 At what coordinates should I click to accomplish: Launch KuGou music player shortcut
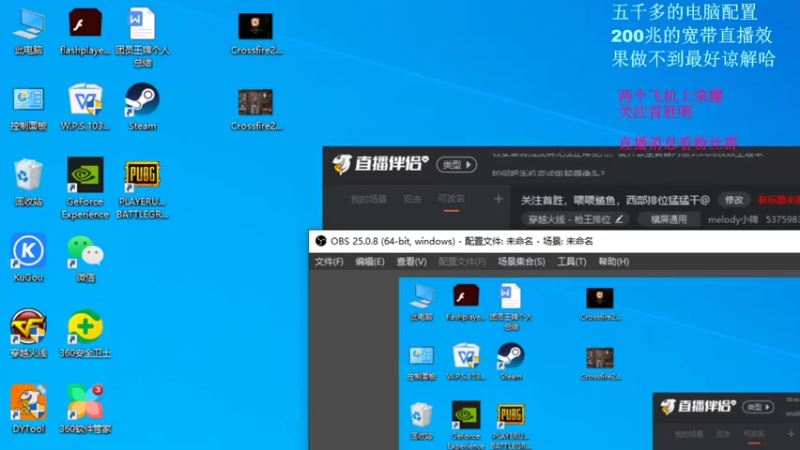pos(29,258)
